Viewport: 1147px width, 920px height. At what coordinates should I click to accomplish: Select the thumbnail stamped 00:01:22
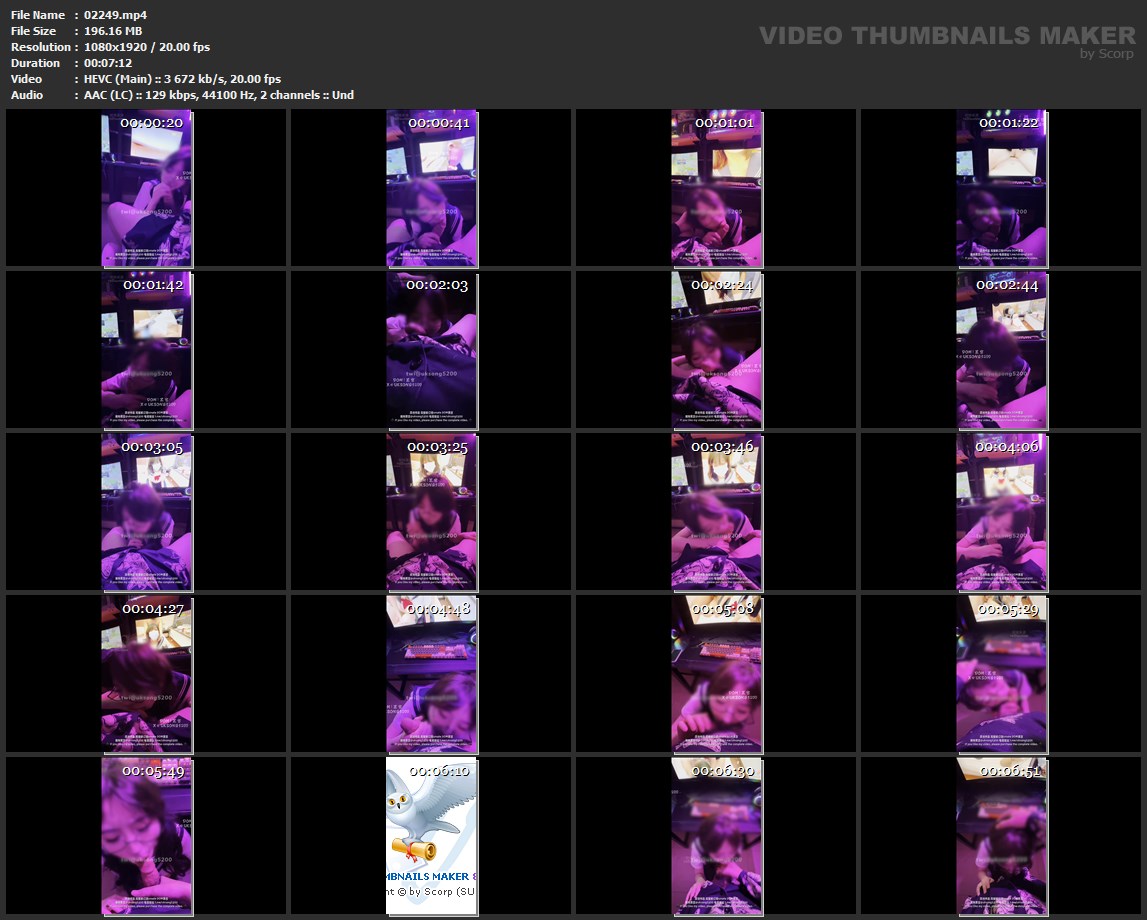tap(1001, 188)
